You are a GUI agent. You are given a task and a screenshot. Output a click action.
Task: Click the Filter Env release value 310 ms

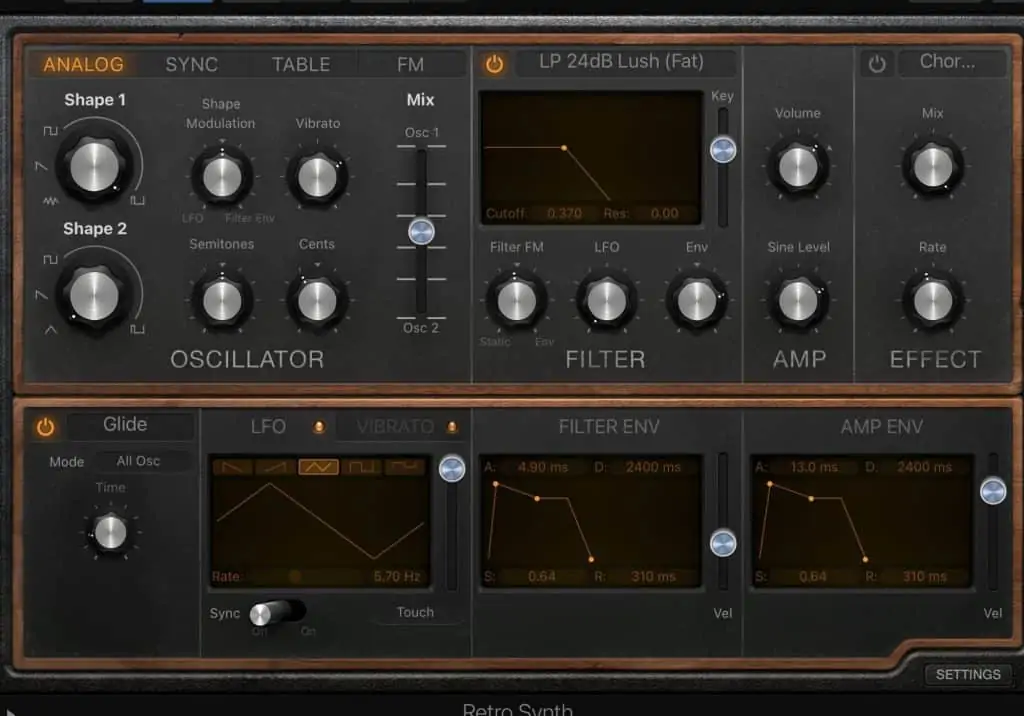click(x=653, y=576)
